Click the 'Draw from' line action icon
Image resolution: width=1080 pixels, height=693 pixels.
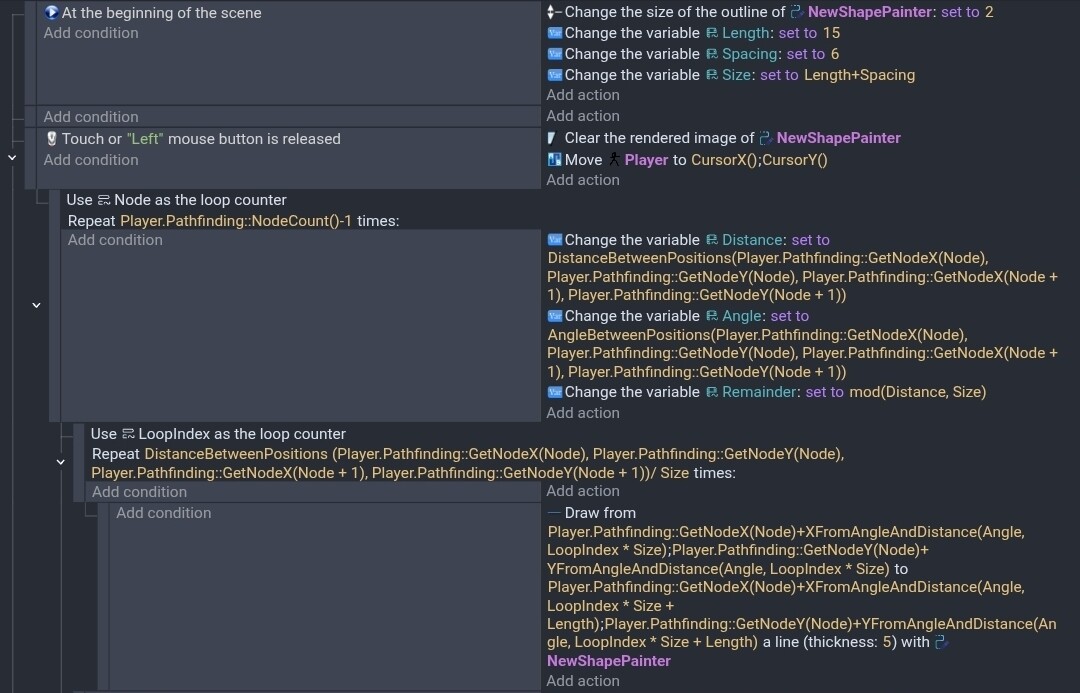click(x=554, y=513)
